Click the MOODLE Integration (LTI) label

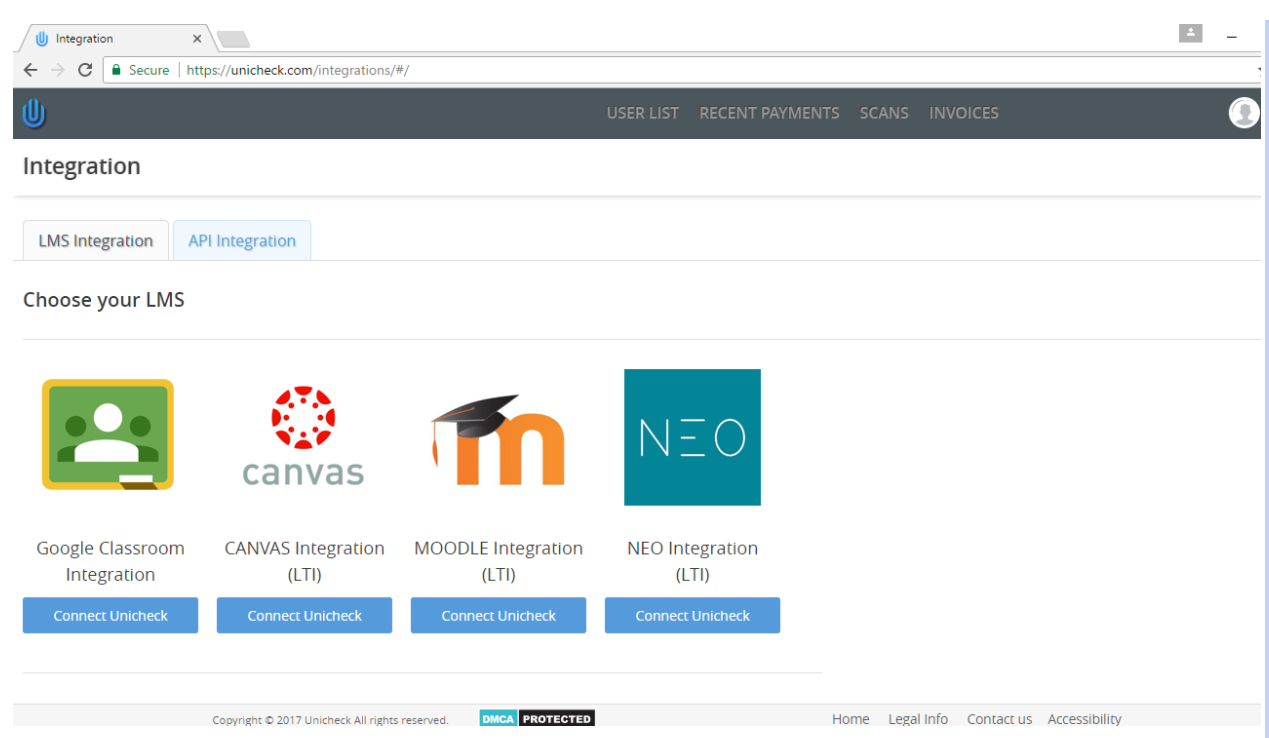[498, 561]
